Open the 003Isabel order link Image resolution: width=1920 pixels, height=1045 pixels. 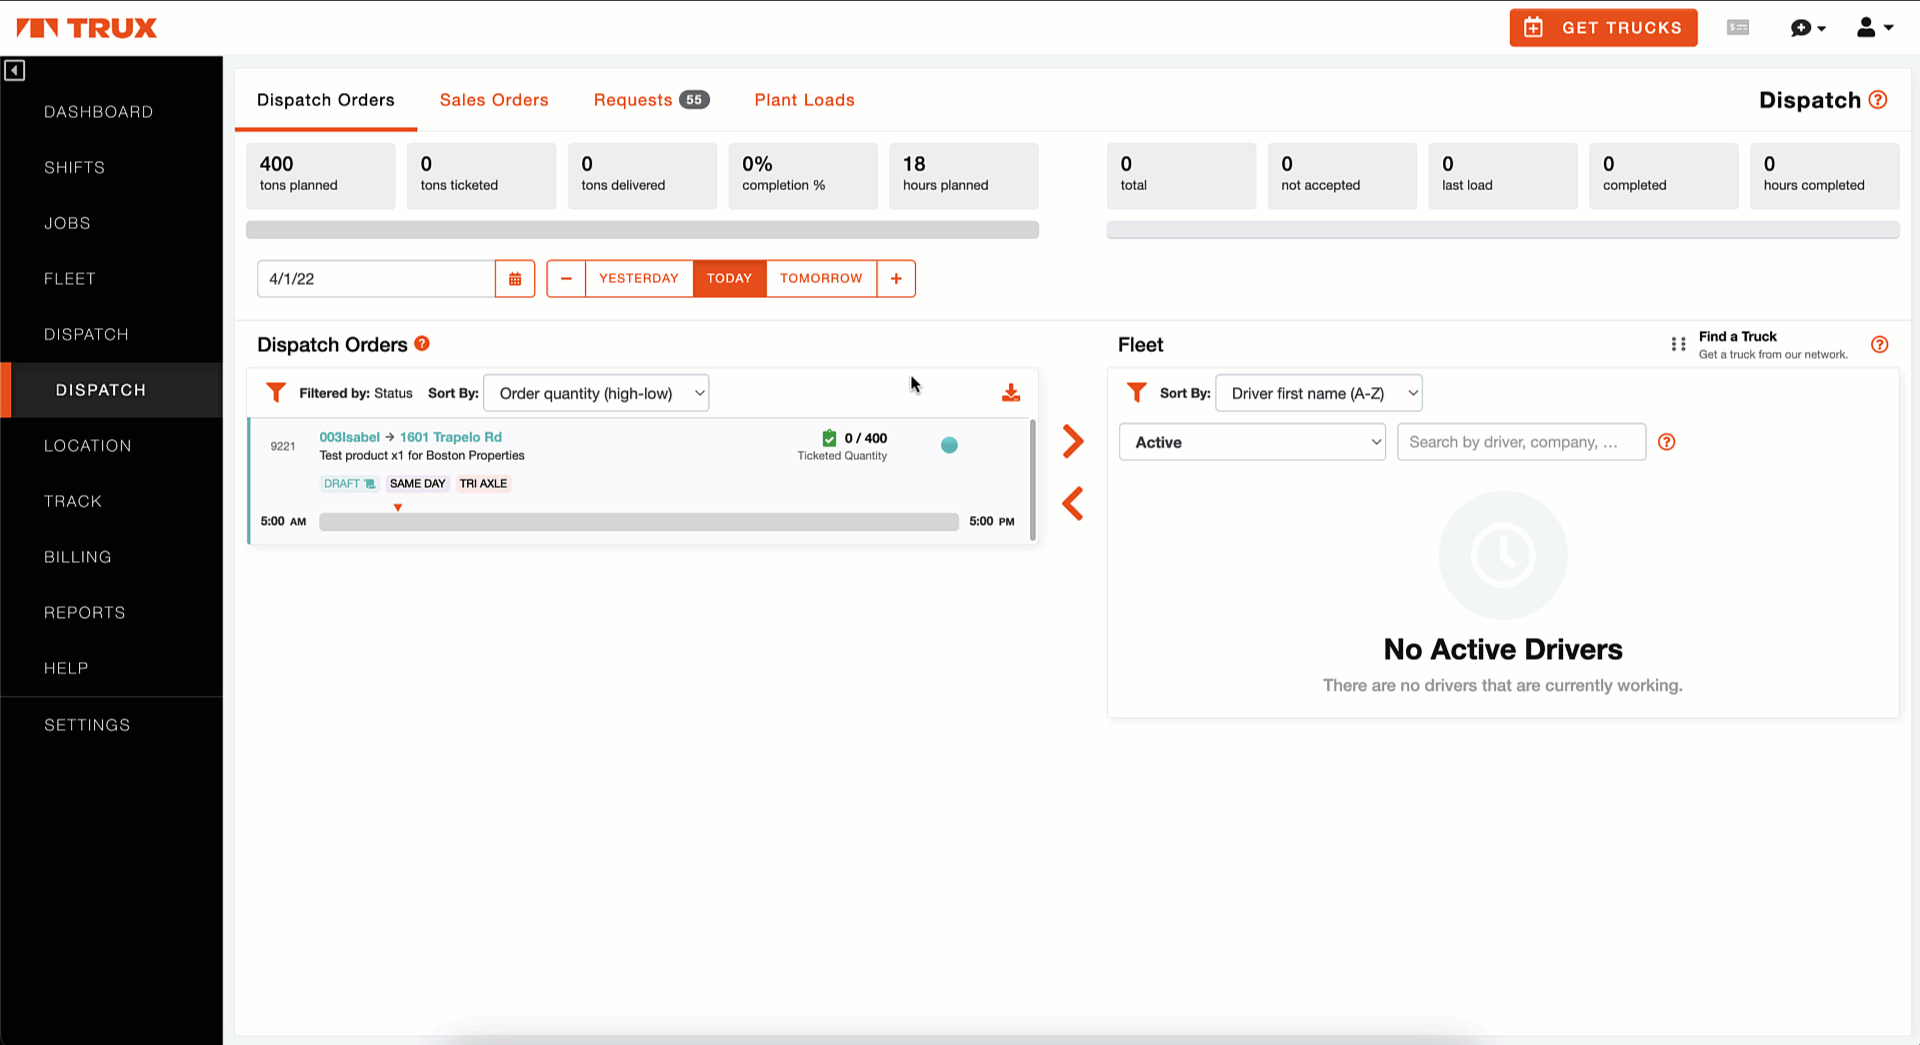349,437
